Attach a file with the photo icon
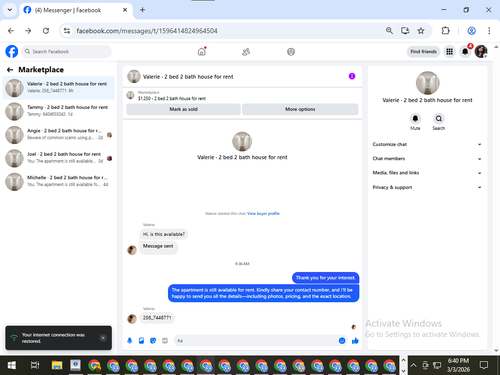Viewport: 500px width, 375px height. [141, 341]
